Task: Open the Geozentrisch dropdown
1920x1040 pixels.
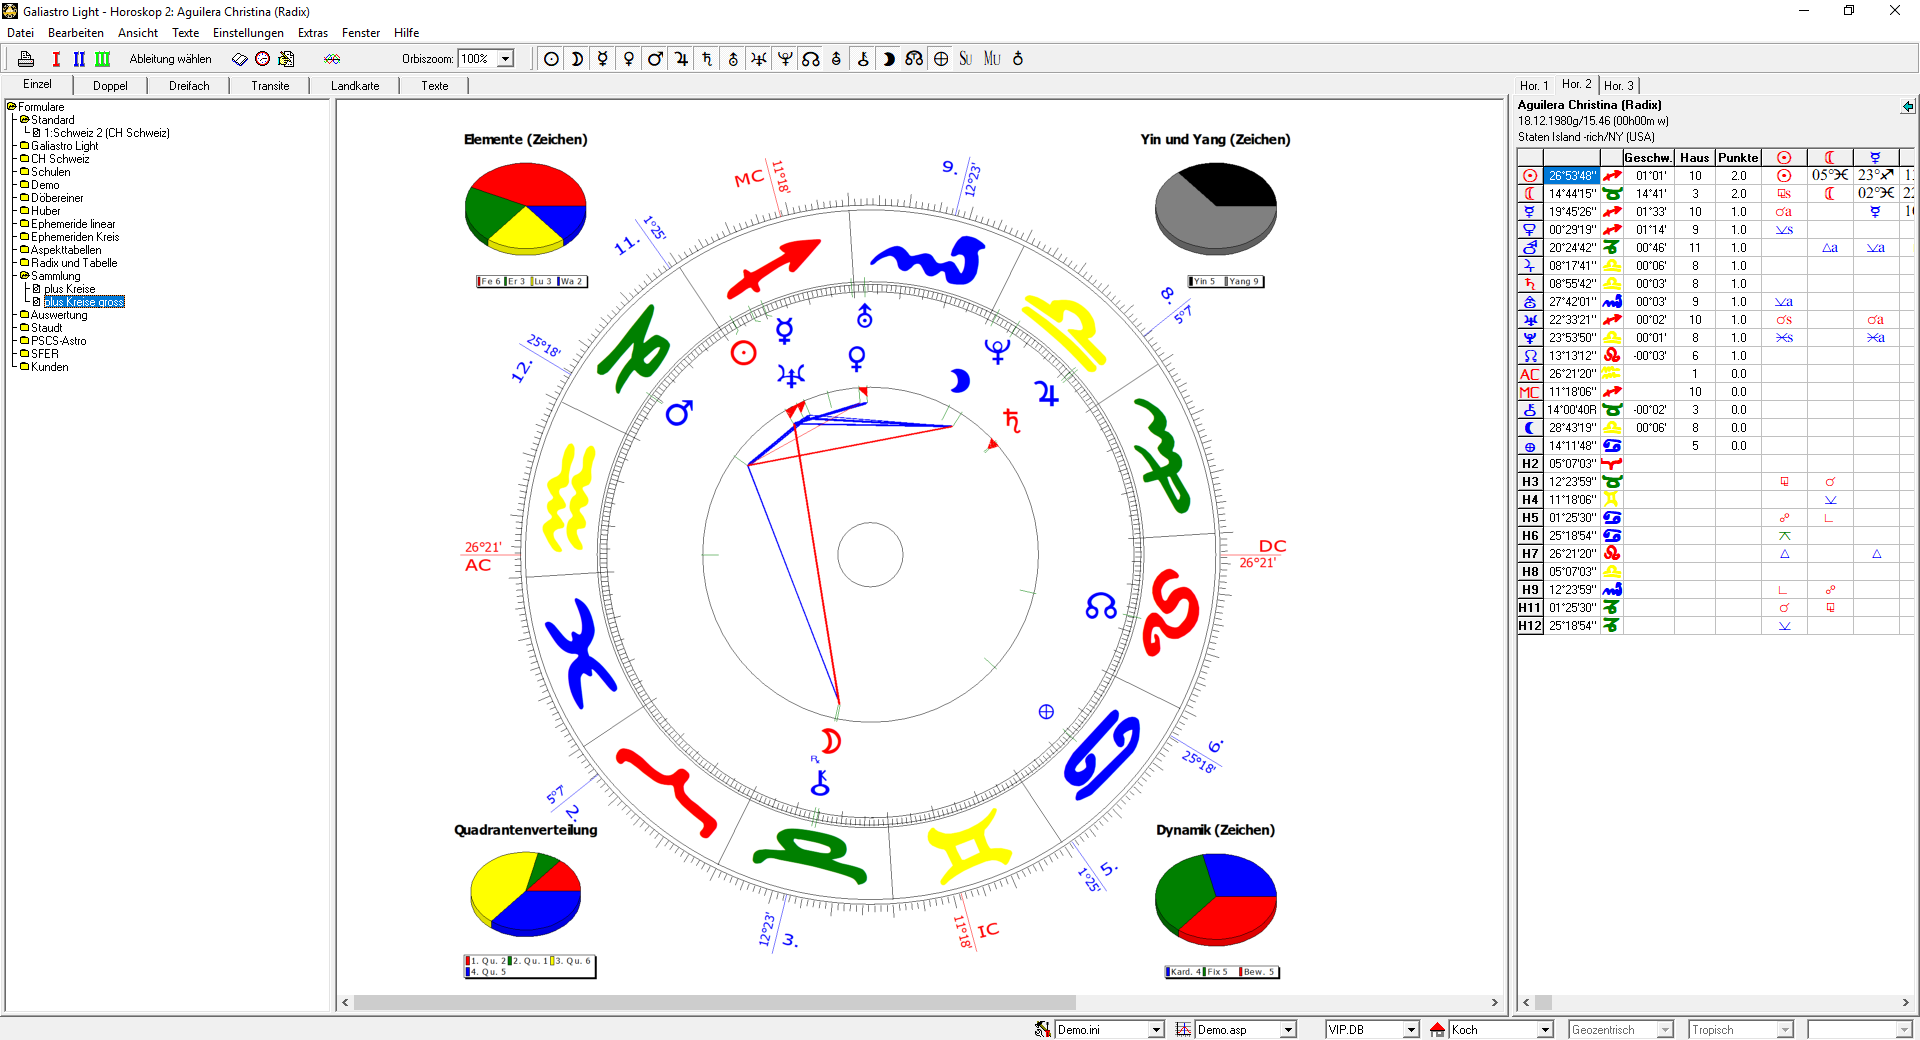Action: tap(1665, 1029)
